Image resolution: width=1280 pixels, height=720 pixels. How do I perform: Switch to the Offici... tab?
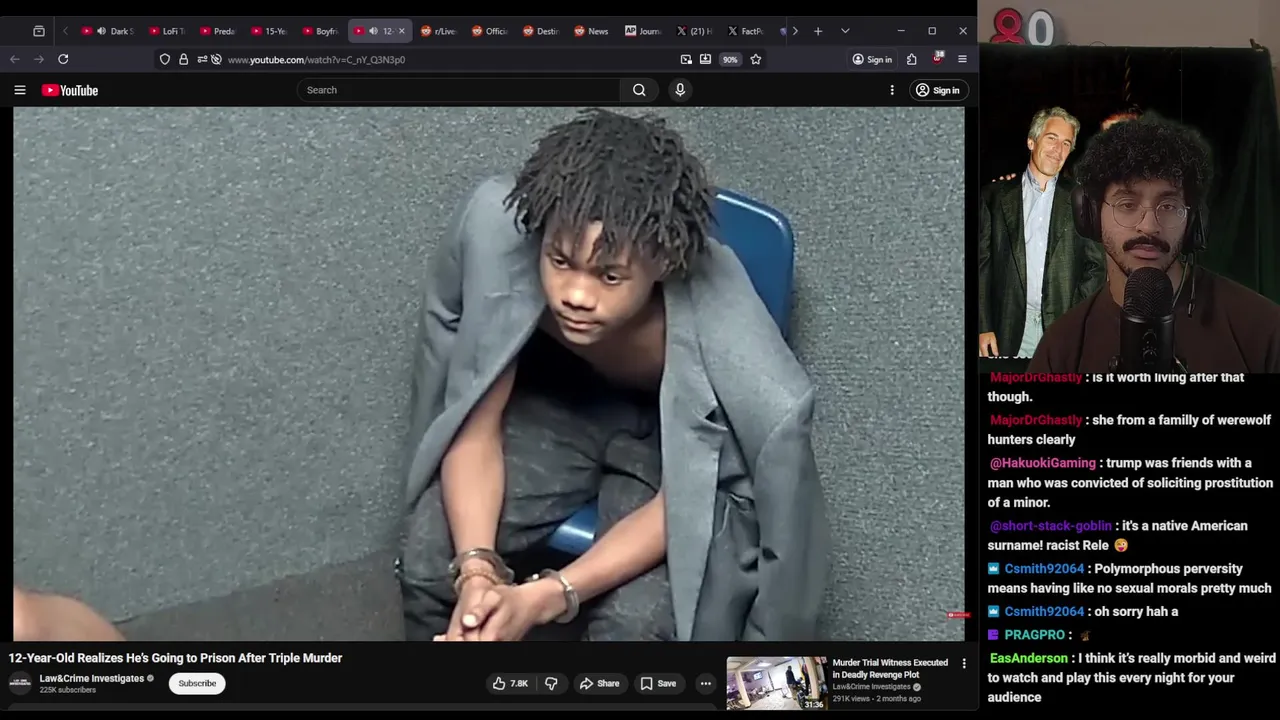(490, 31)
